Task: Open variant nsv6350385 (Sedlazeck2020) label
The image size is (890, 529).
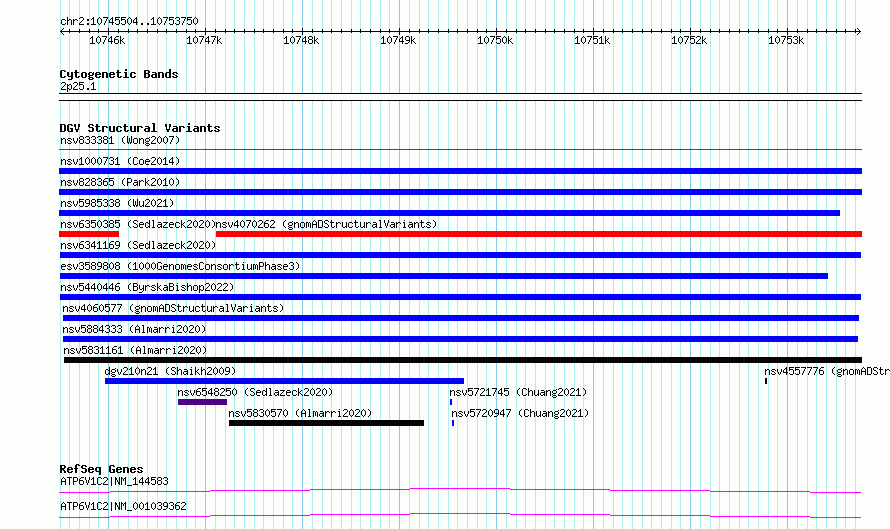Action: [138, 224]
